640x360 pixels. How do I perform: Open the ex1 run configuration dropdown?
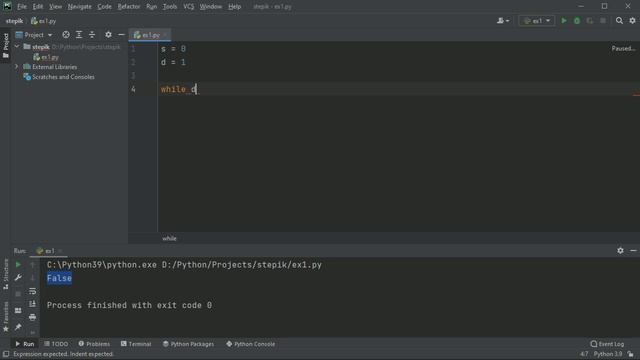tap(537, 20)
